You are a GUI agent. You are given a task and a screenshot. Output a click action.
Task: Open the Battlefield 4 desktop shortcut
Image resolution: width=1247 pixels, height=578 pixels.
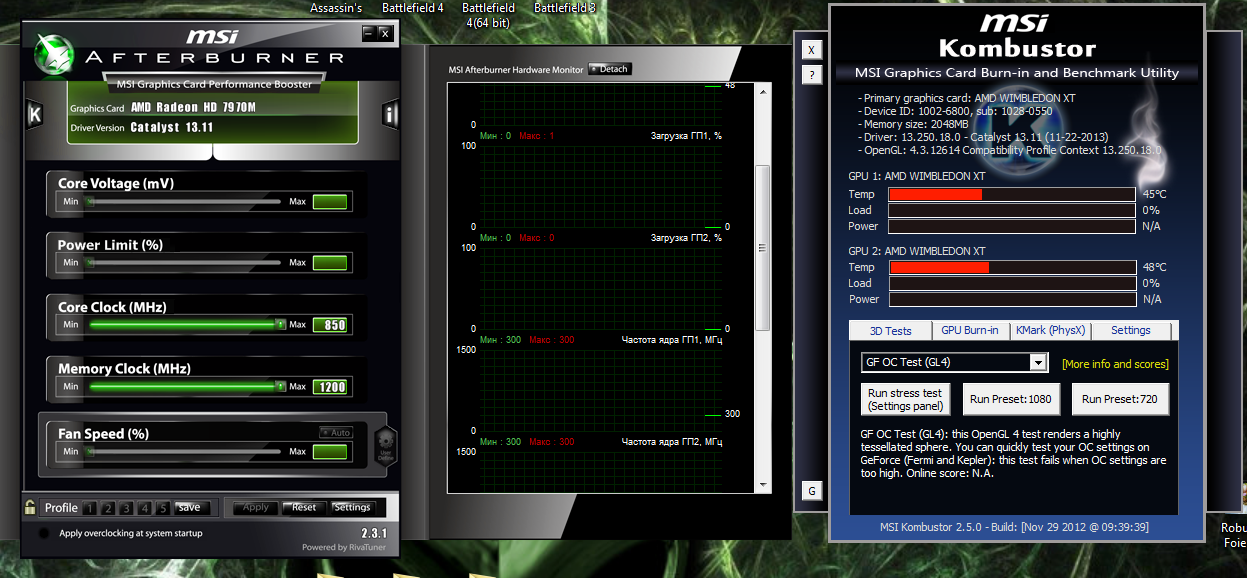coord(413,8)
